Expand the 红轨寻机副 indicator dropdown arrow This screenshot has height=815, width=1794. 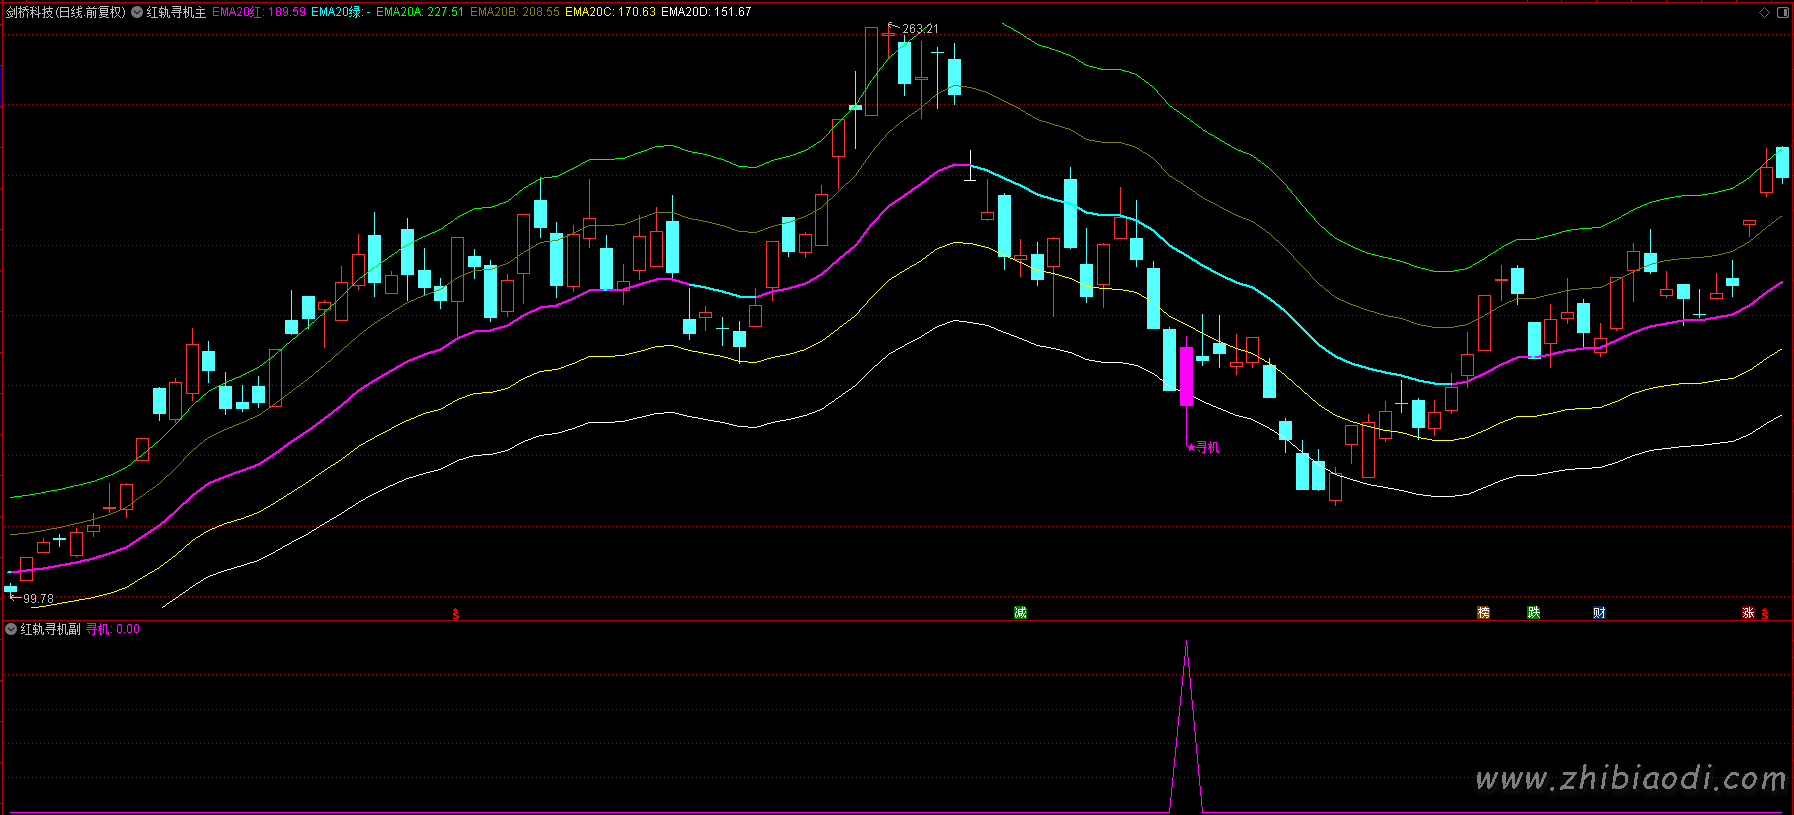pos(11,629)
